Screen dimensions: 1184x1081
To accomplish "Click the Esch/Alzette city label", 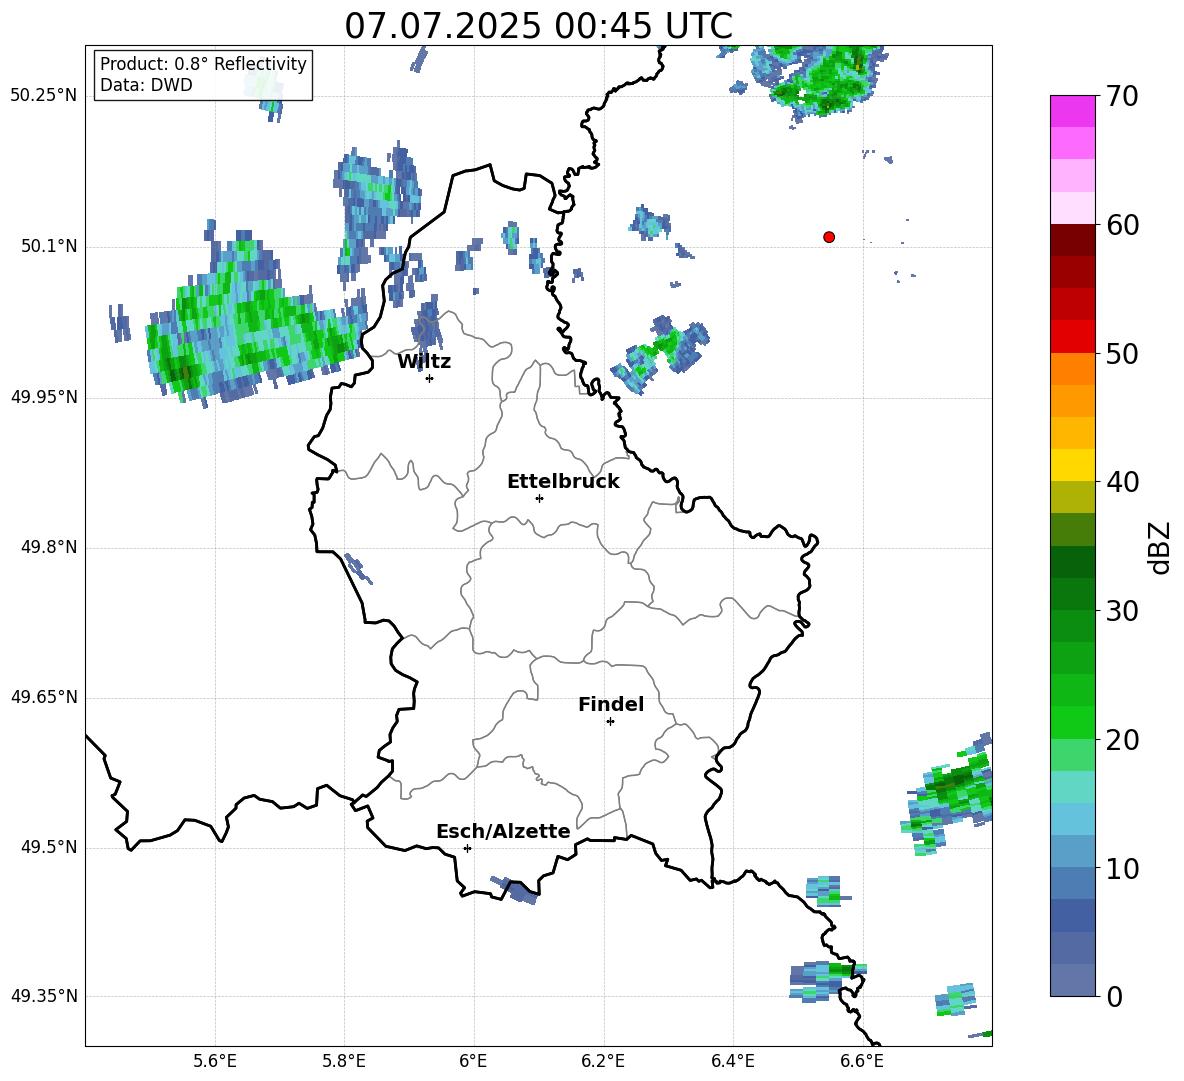I will [503, 831].
